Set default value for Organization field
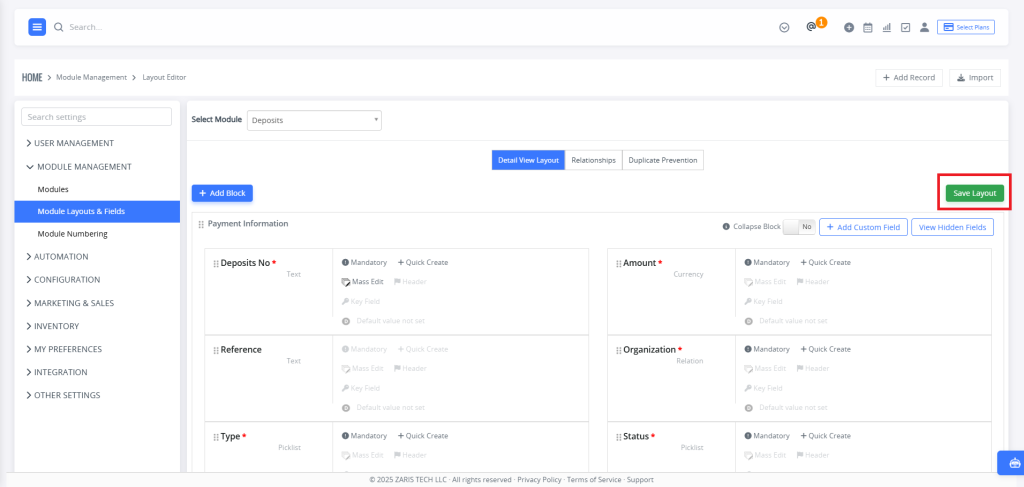This screenshot has width=1024, height=487. 786,407
